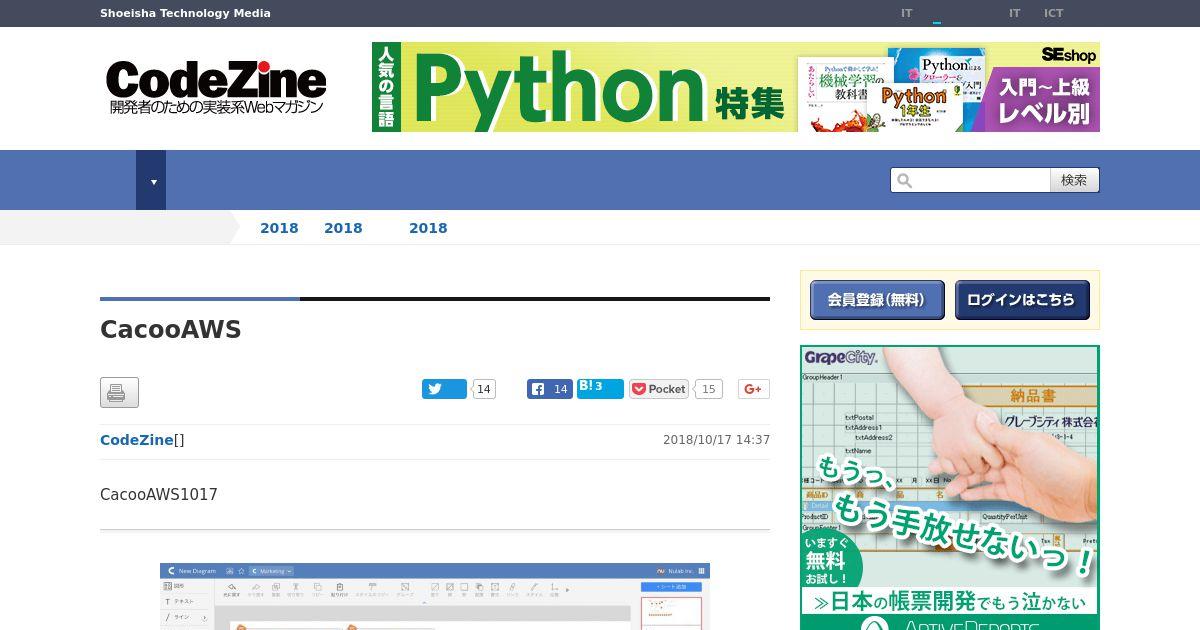
Task: Click the magnifier icon in search box
Action: tap(904, 180)
